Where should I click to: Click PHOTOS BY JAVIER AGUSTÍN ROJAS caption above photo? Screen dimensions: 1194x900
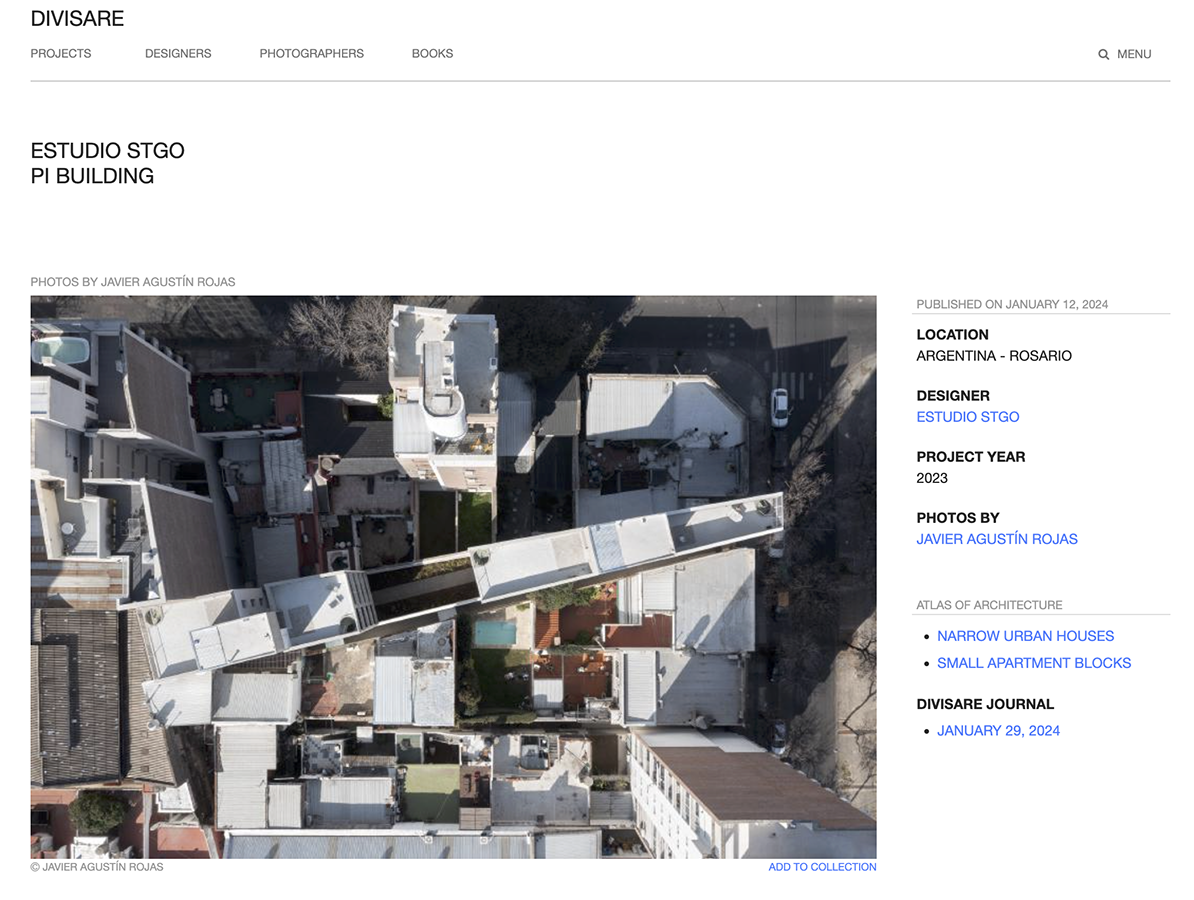pyautogui.click(x=132, y=282)
